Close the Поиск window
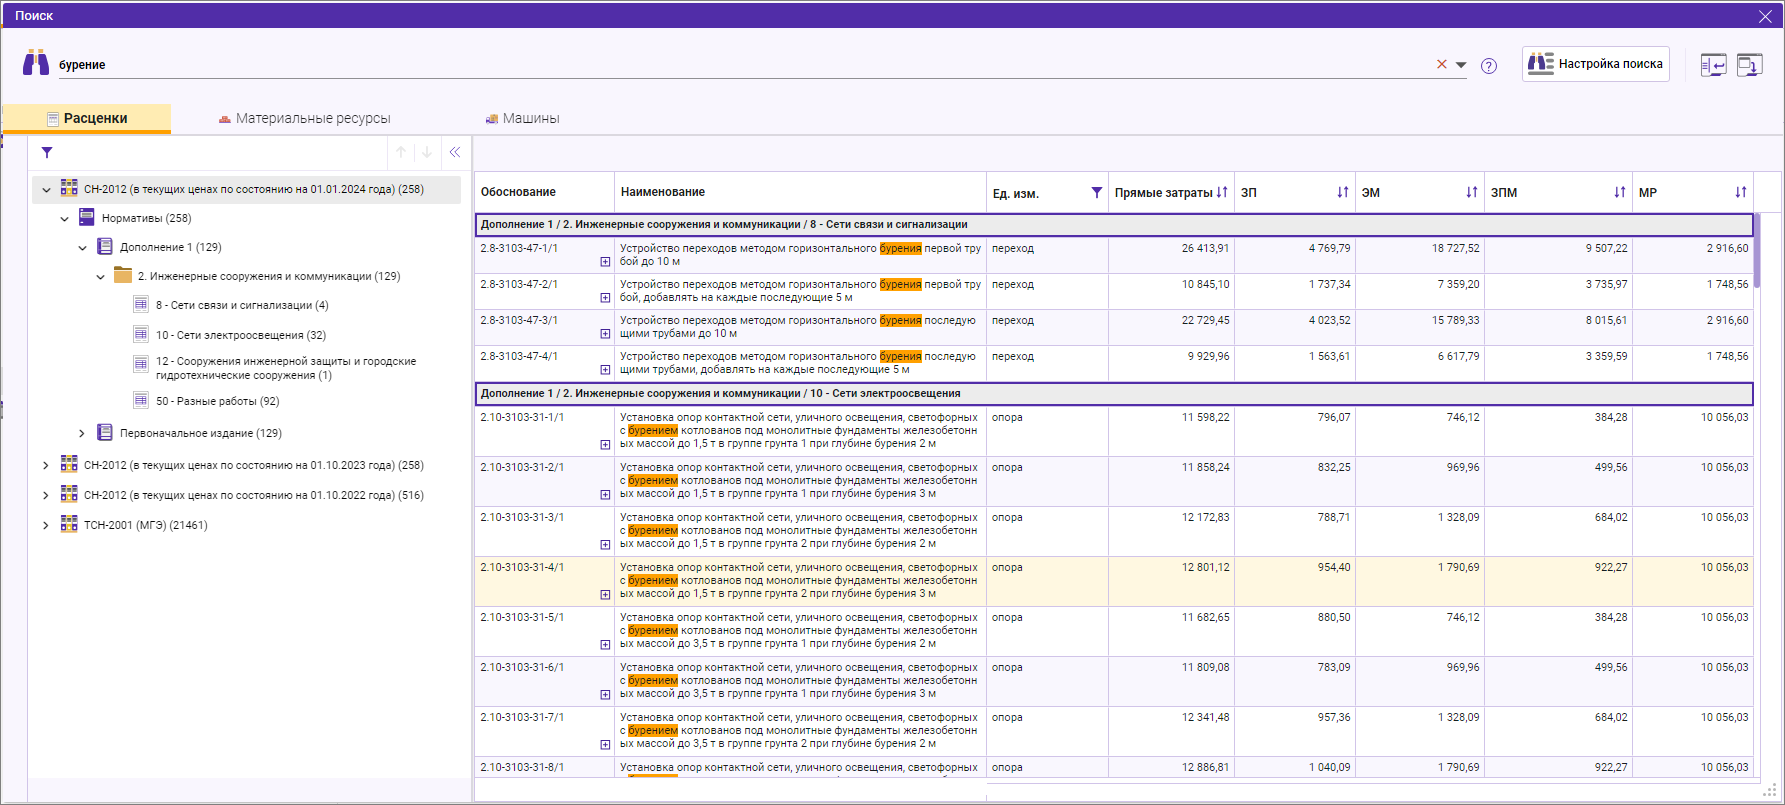The height and width of the screenshot is (805, 1785). pyautogui.click(x=1765, y=16)
